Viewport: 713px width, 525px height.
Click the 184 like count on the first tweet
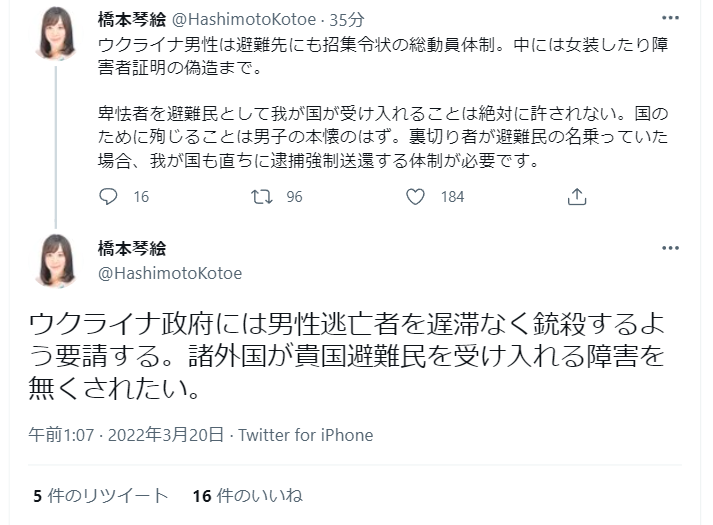click(452, 197)
